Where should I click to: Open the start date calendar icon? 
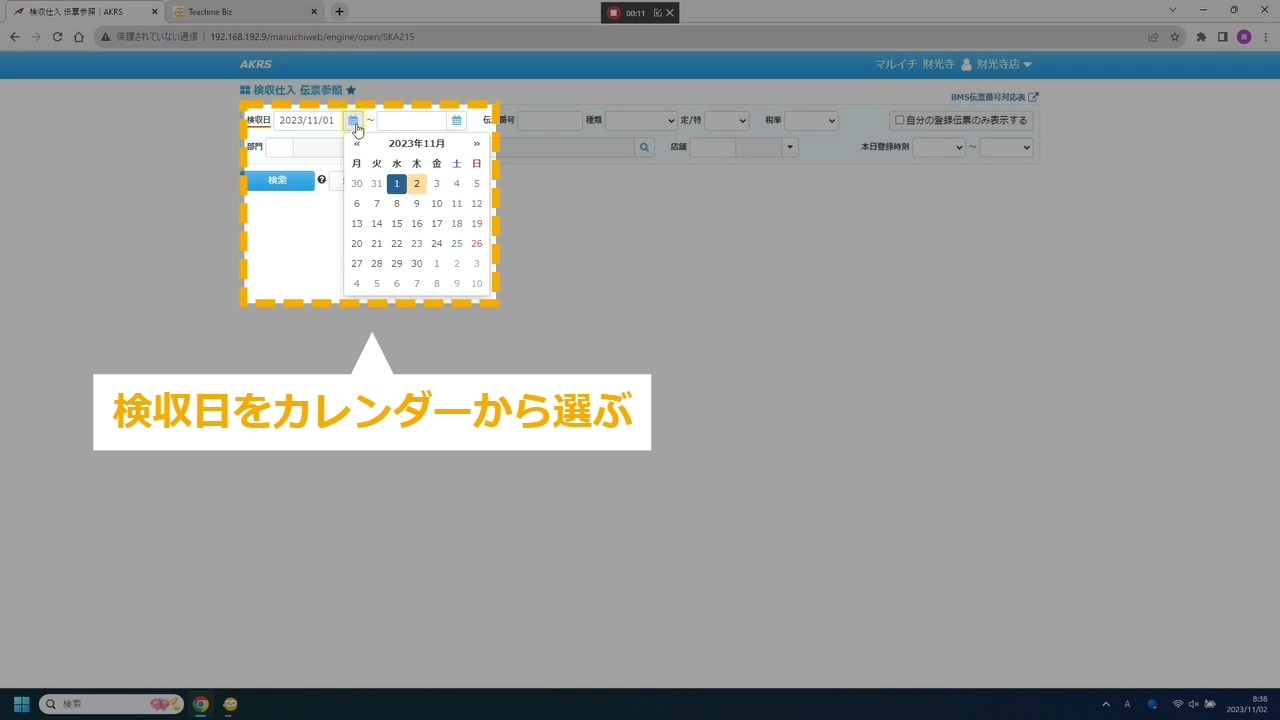[353, 121]
